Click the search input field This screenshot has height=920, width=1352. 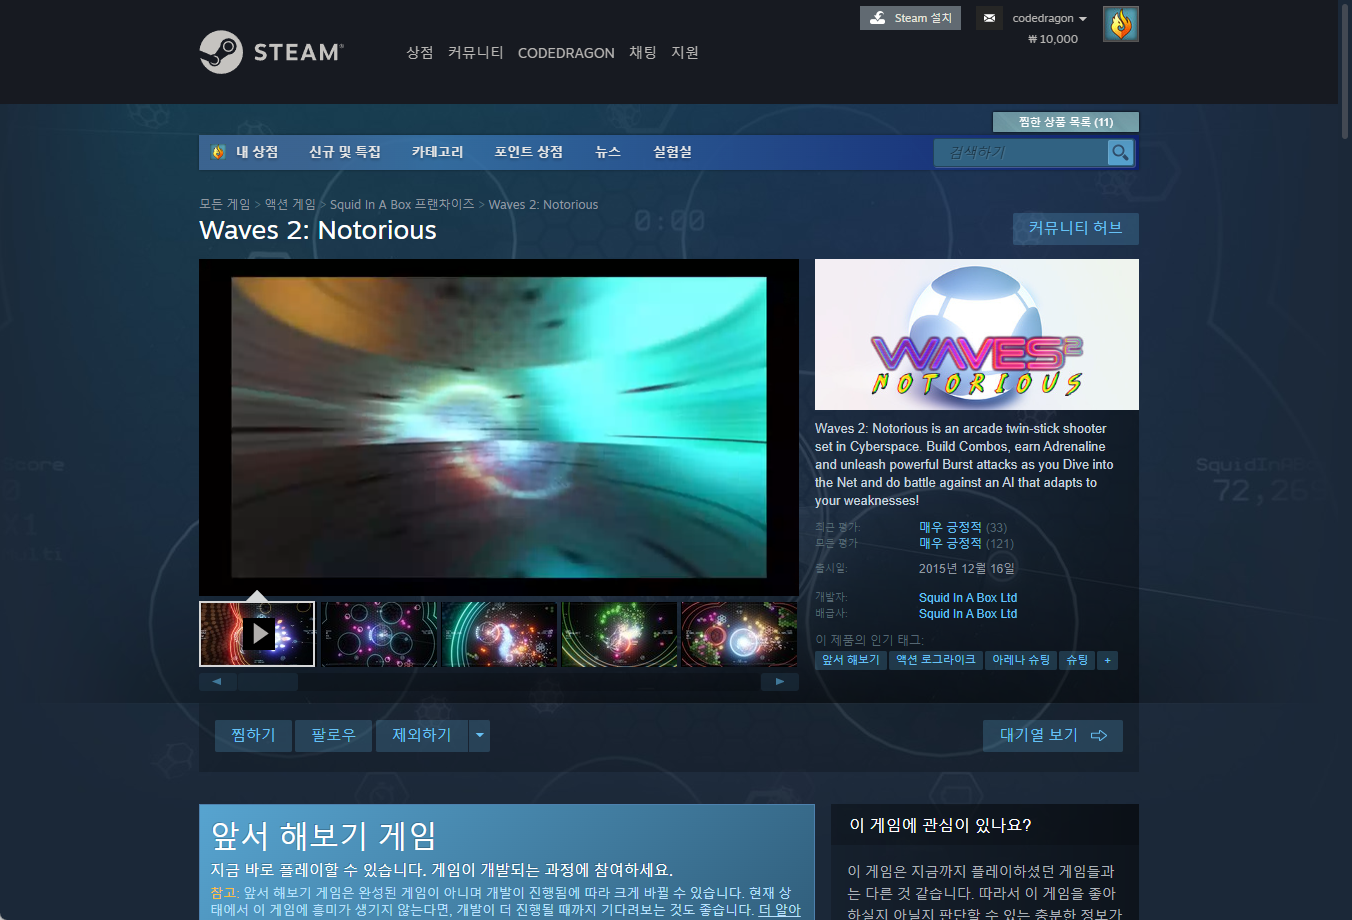click(x=1022, y=152)
